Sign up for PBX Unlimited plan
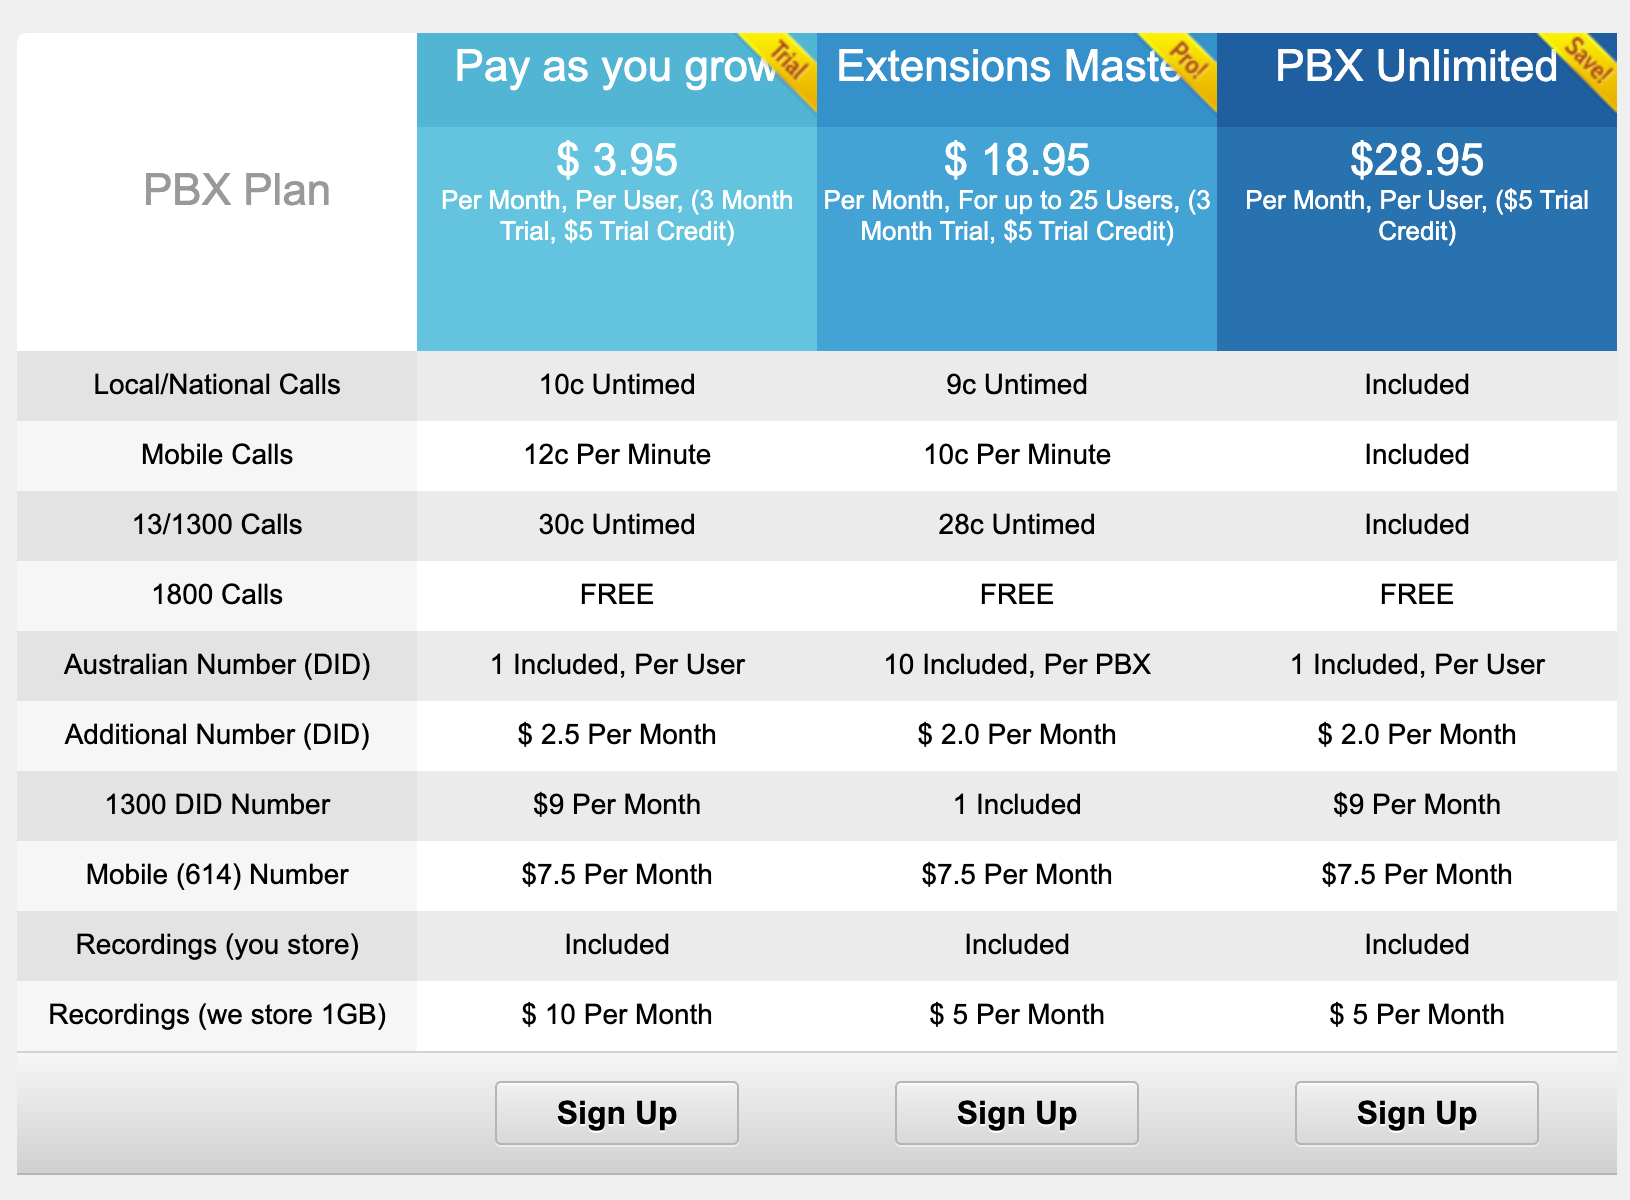 [x=1417, y=1113]
